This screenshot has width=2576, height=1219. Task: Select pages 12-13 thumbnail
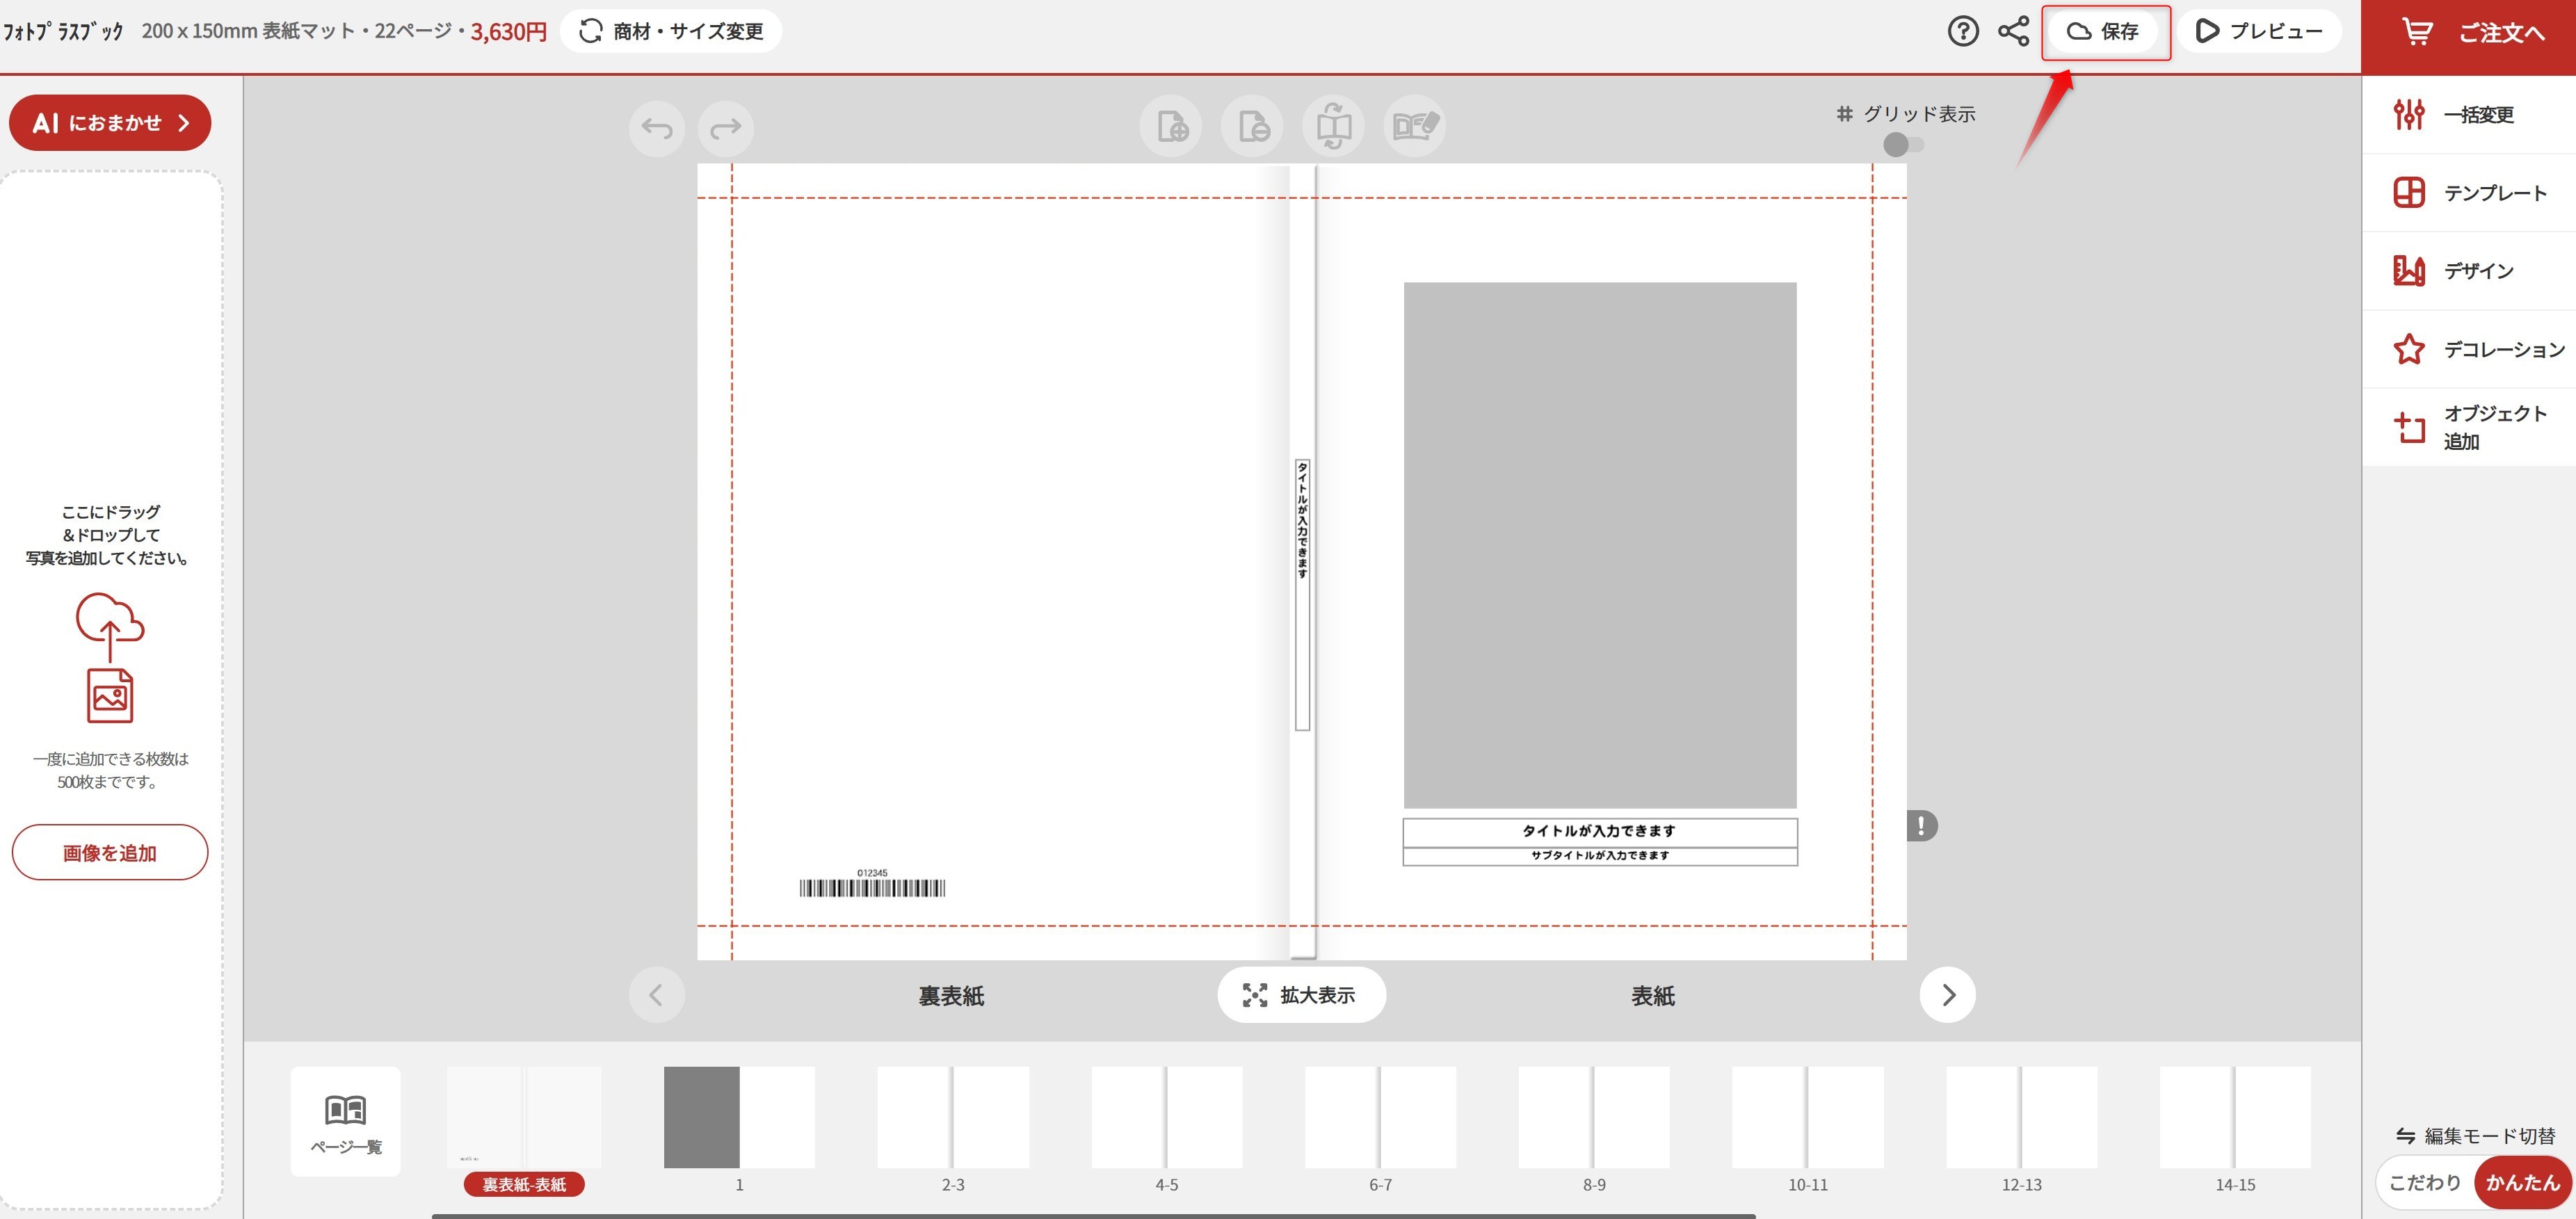point(2021,1117)
